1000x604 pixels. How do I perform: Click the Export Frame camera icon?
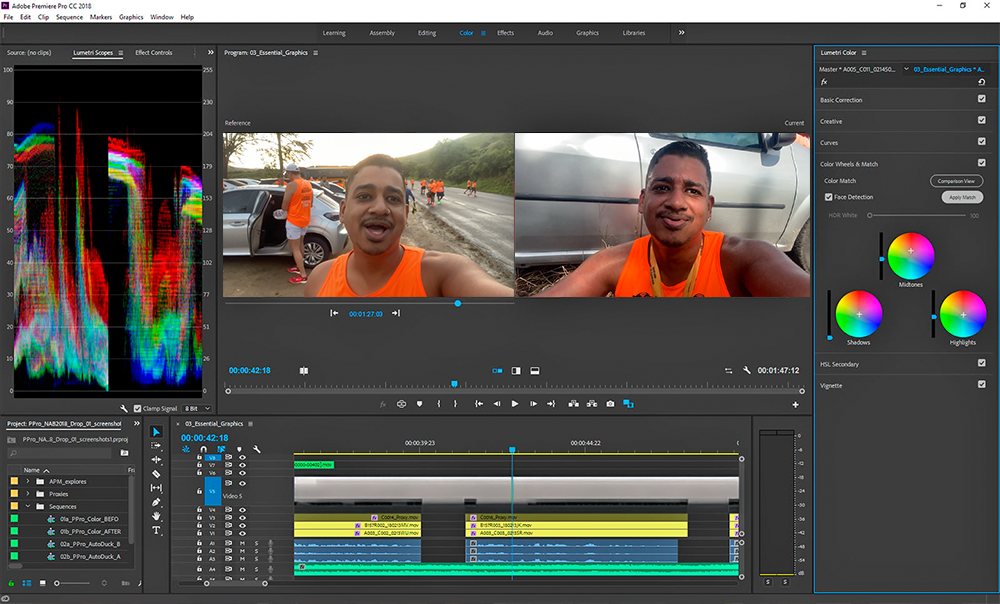click(x=610, y=404)
